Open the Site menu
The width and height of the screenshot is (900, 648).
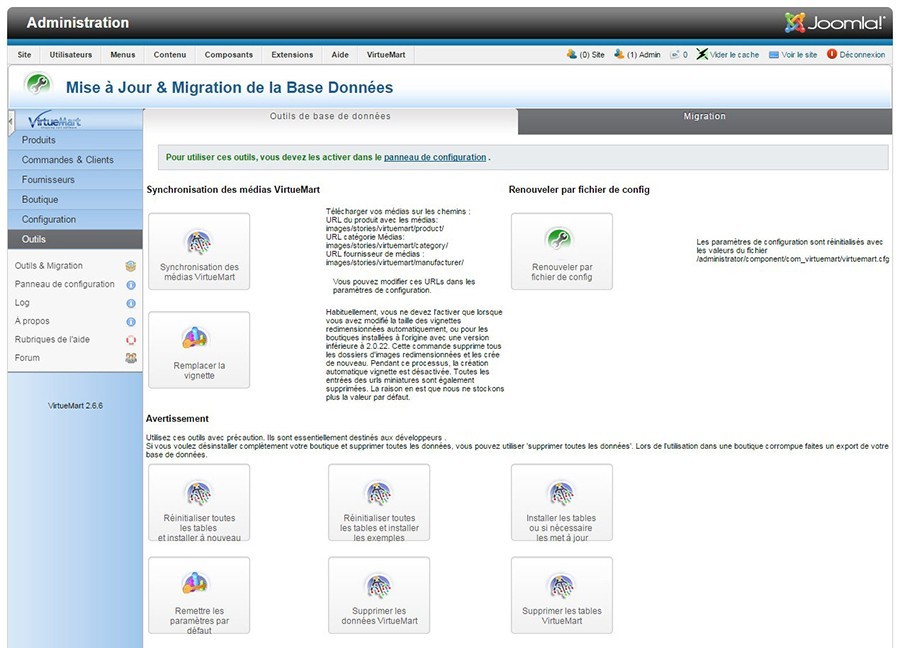24,55
